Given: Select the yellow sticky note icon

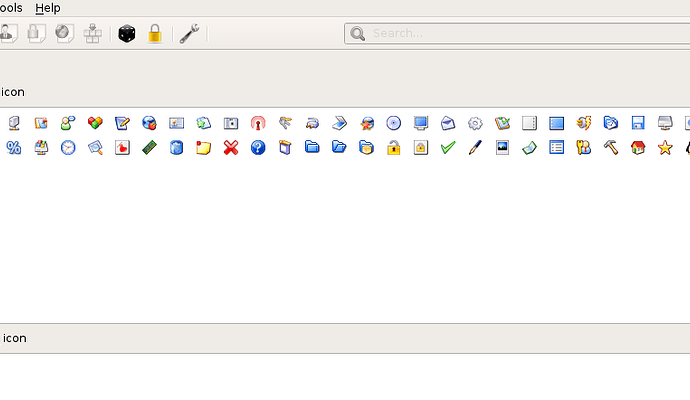Looking at the screenshot, I should (203, 148).
